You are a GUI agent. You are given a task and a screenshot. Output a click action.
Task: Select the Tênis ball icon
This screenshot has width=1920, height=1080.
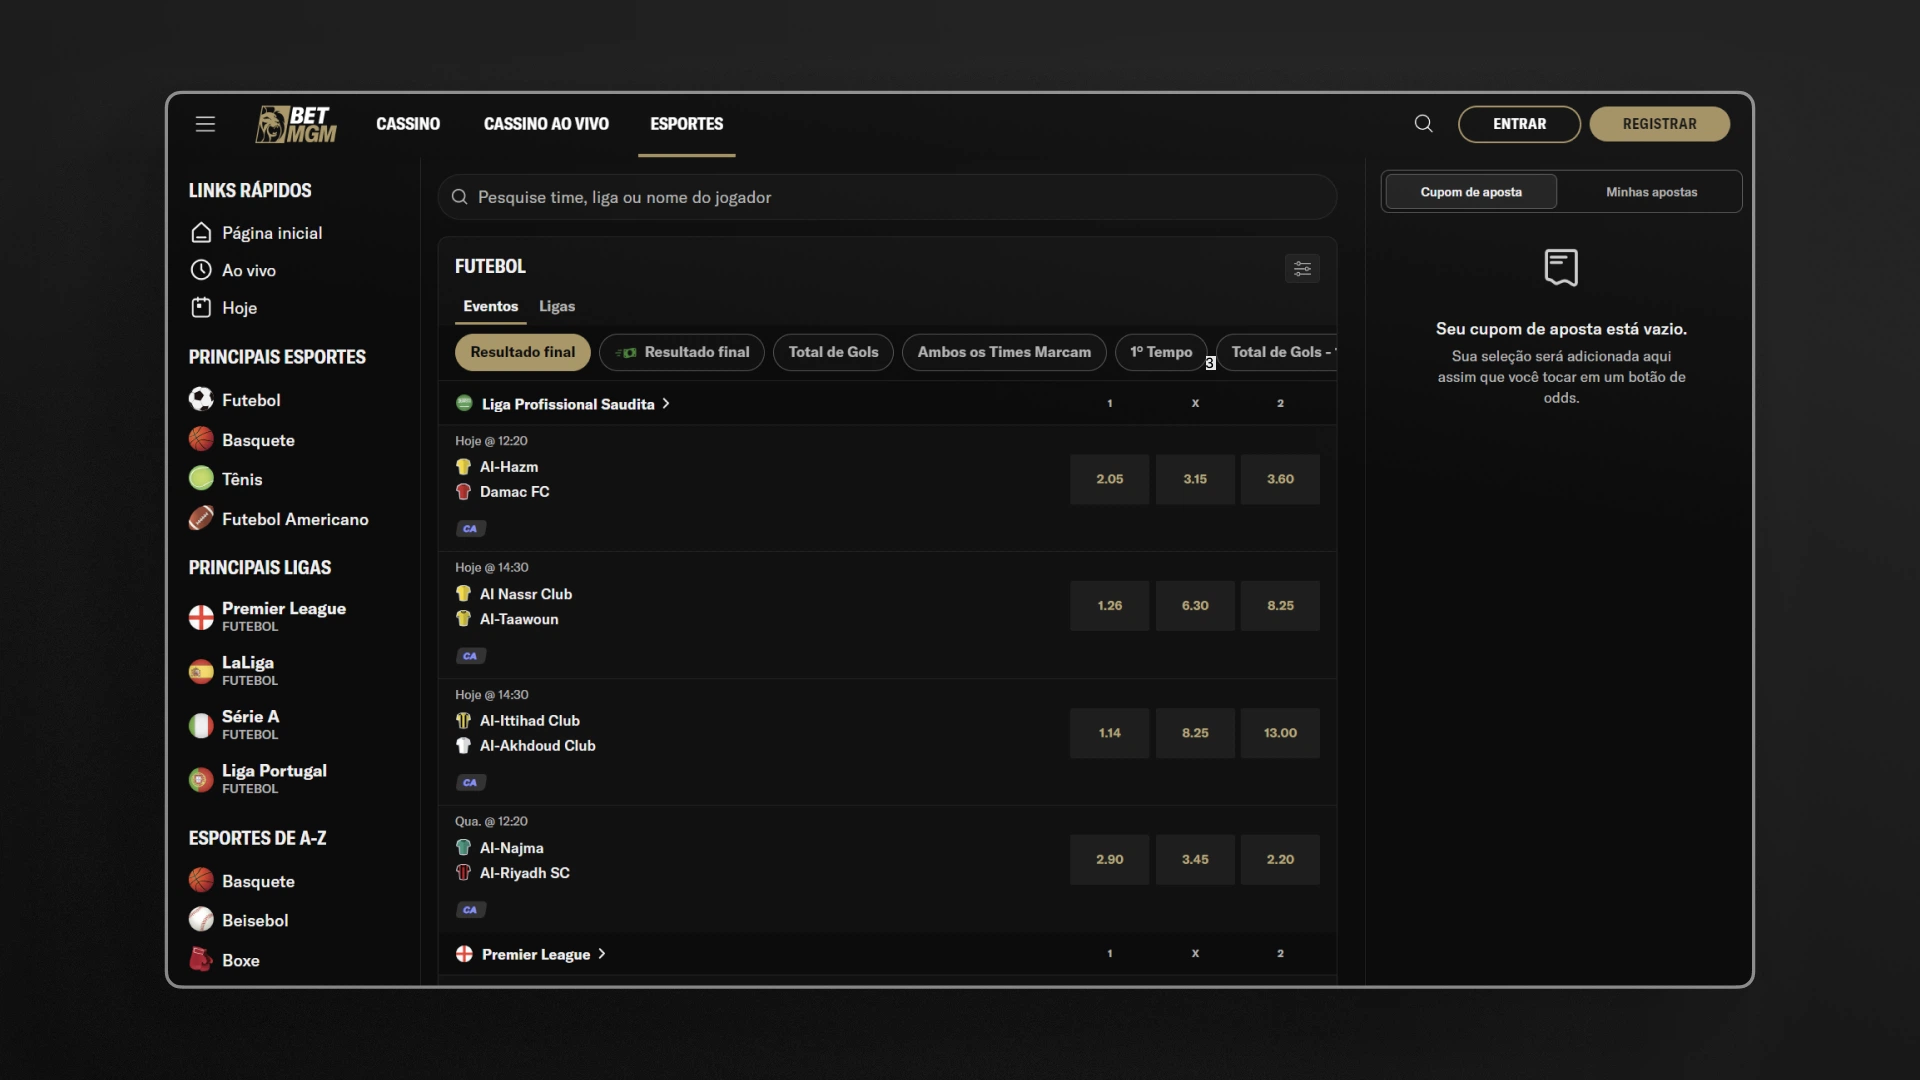(x=201, y=478)
